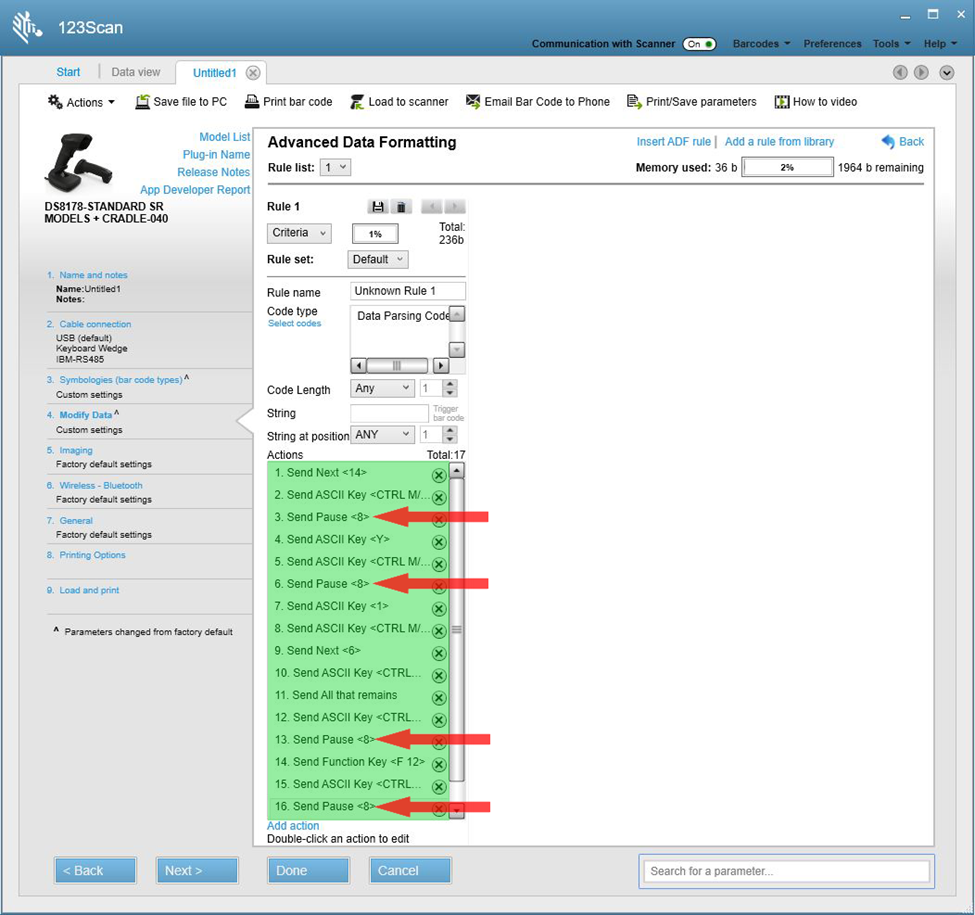Viewport: 975px width, 915px height.
Task: Click Save file to PC icon
Action: coord(143,102)
